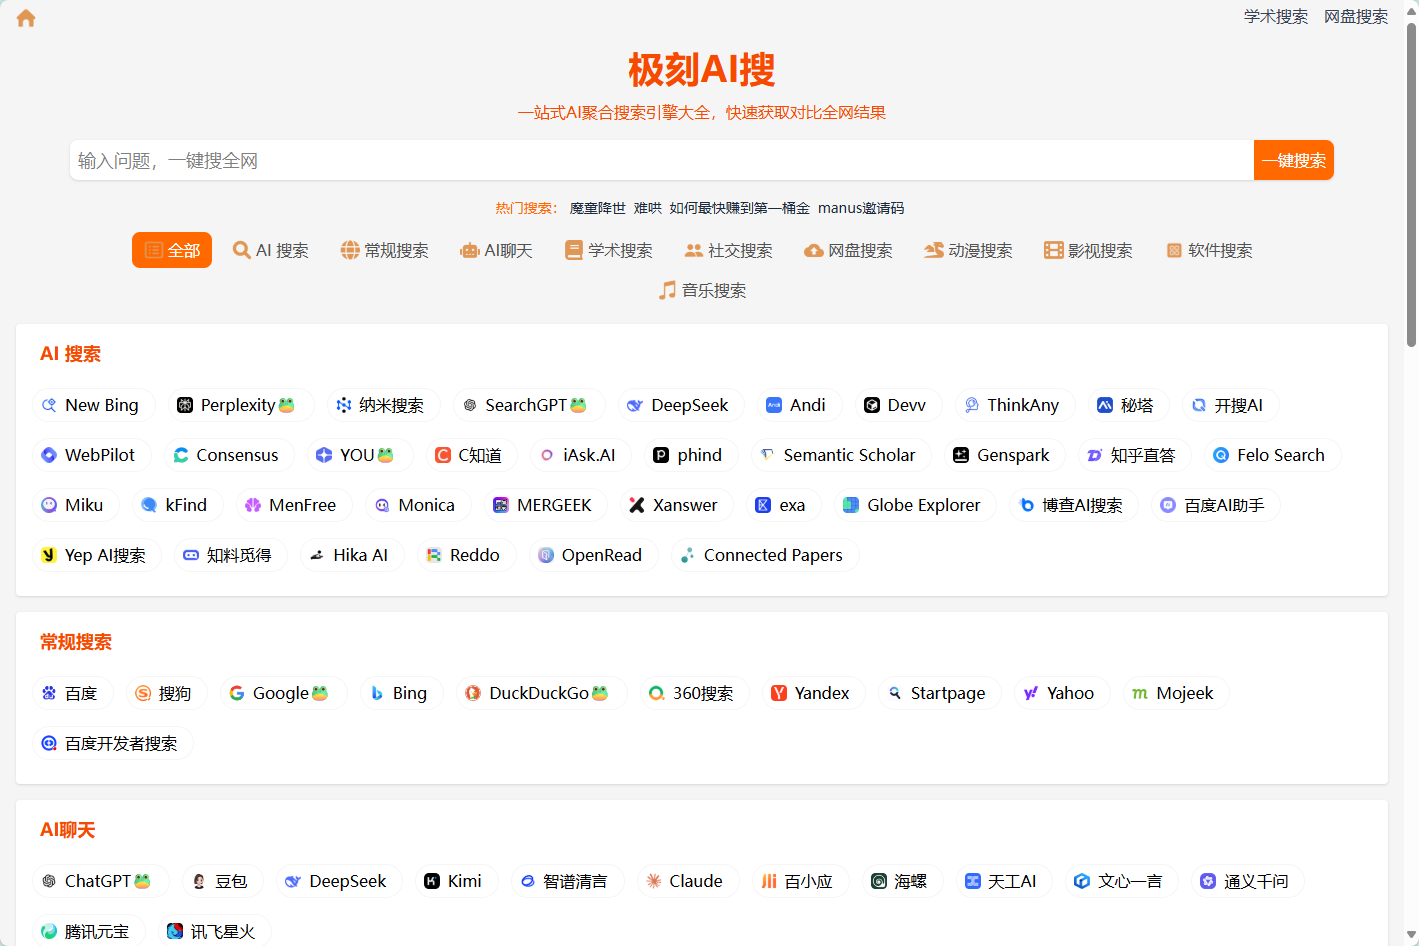Open the 搜狗 search chip
The height and width of the screenshot is (946, 1419).
pyautogui.click(x=165, y=693)
